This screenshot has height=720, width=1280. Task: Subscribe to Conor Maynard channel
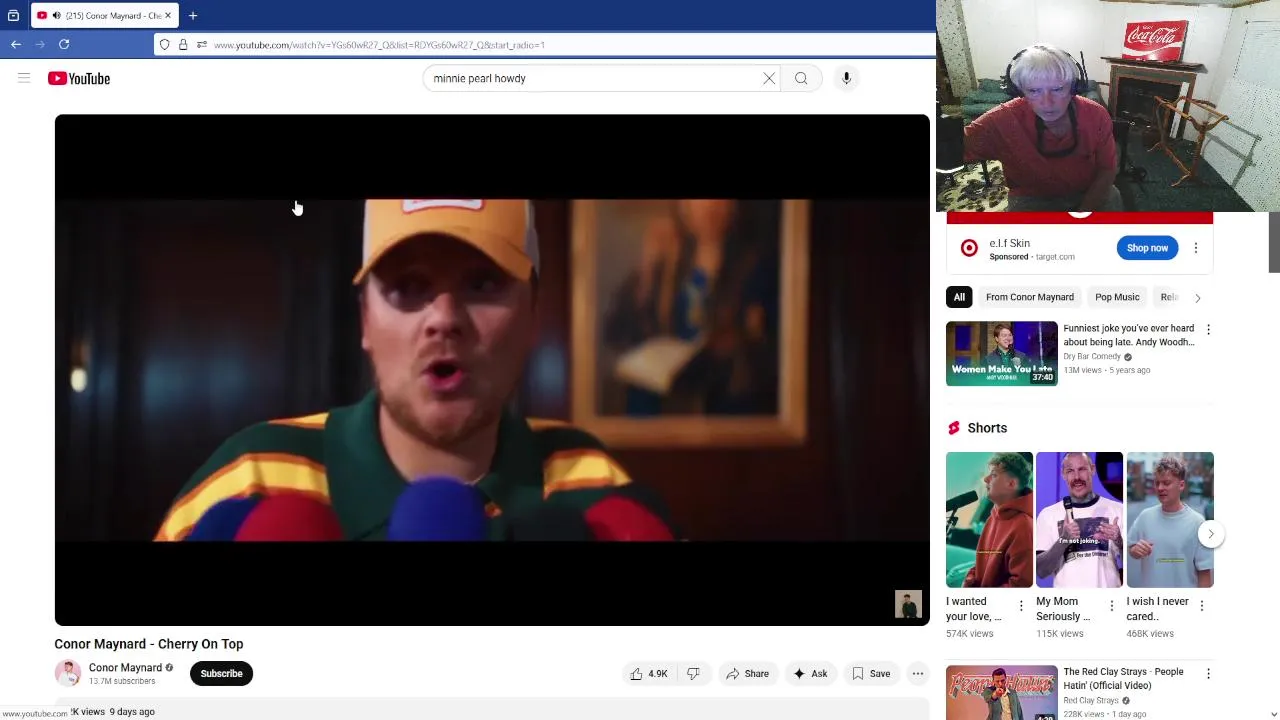click(221, 674)
